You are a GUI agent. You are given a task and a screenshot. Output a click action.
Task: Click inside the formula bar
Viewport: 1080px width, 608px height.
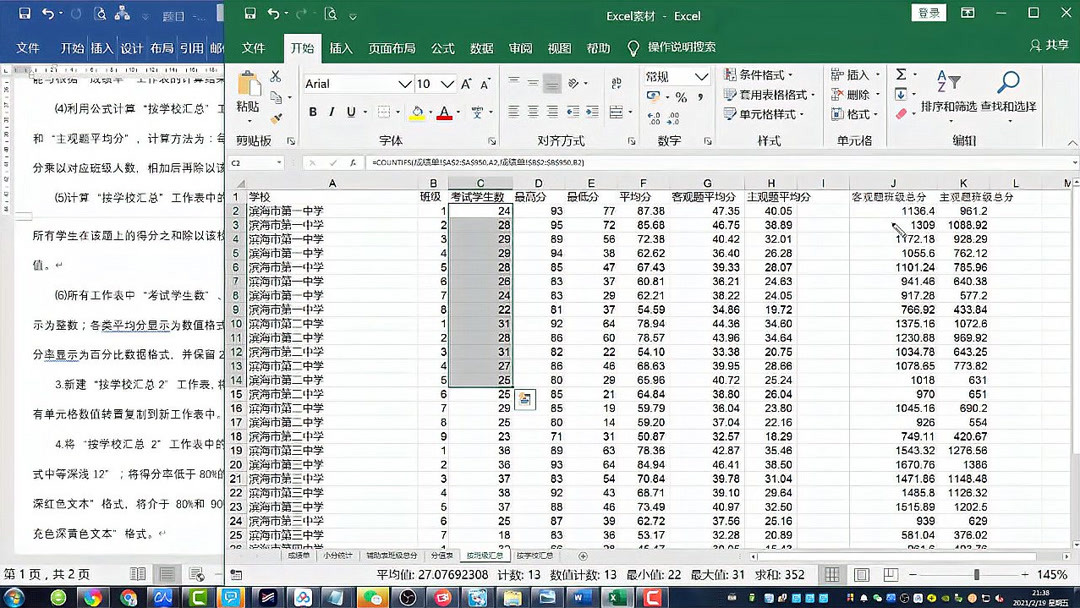click(x=600, y=160)
